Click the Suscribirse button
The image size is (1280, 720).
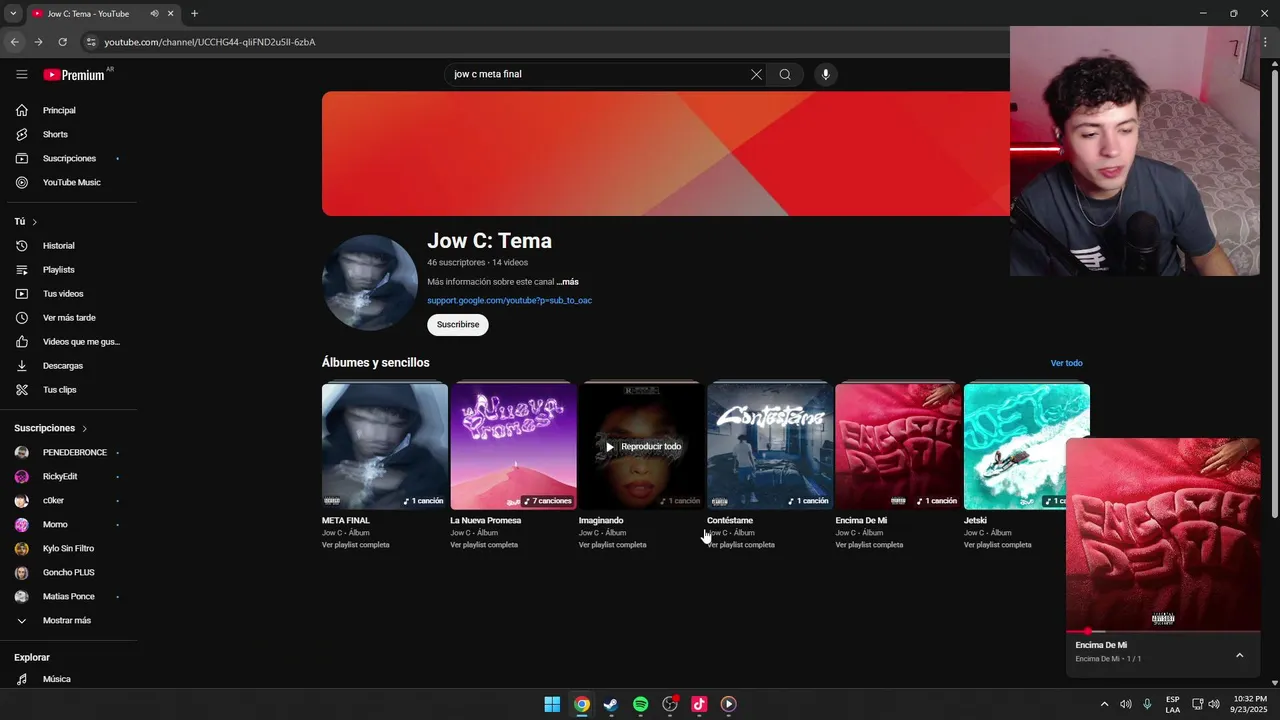pyautogui.click(x=458, y=324)
